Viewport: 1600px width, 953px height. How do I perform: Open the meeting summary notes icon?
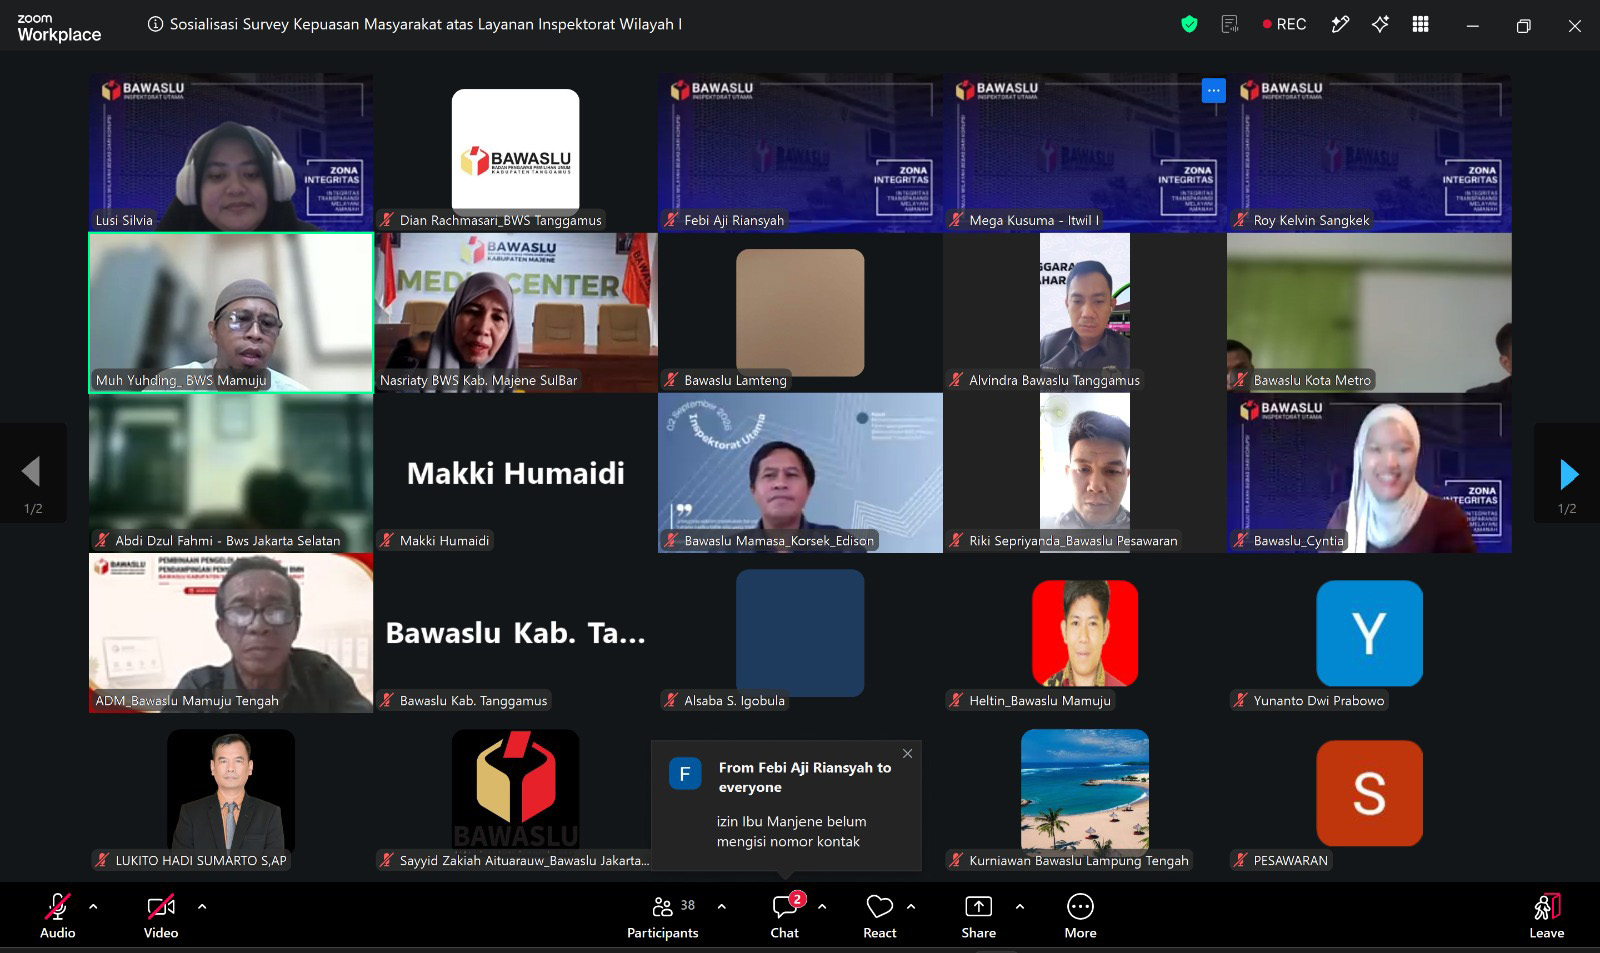tap(1230, 25)
